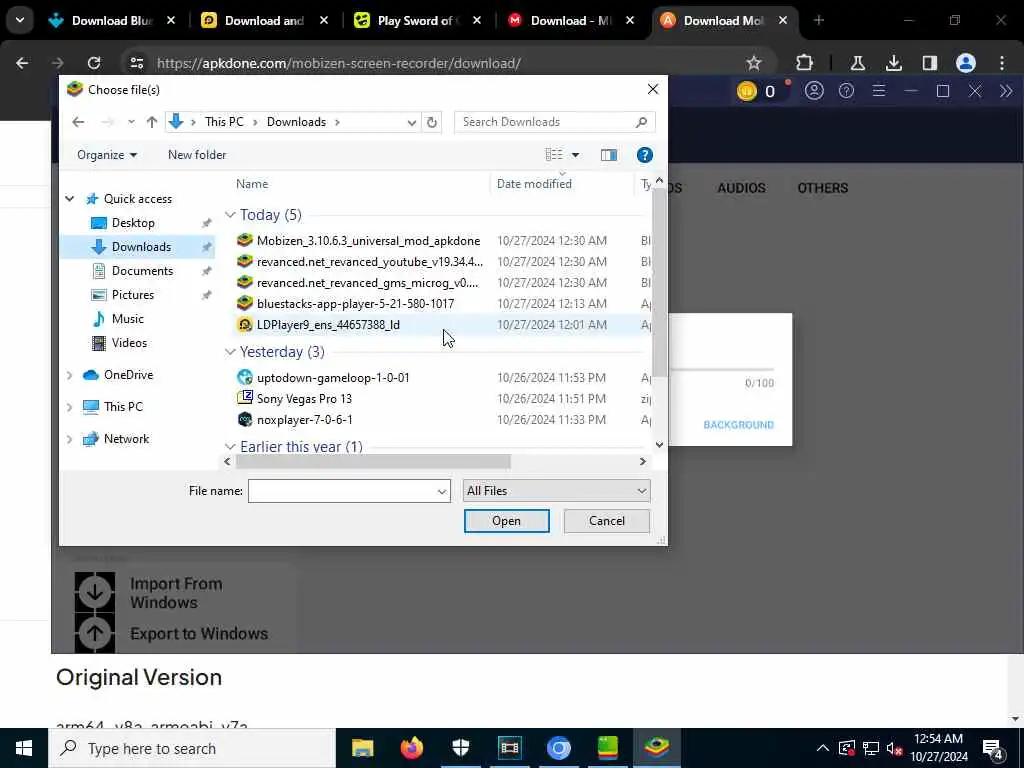Select Mobizen_3.10.6.3_universal_mod_apkdone file
Image resolution: width=1024 pixels, height=768 pixels.
(x=368, y=241)
